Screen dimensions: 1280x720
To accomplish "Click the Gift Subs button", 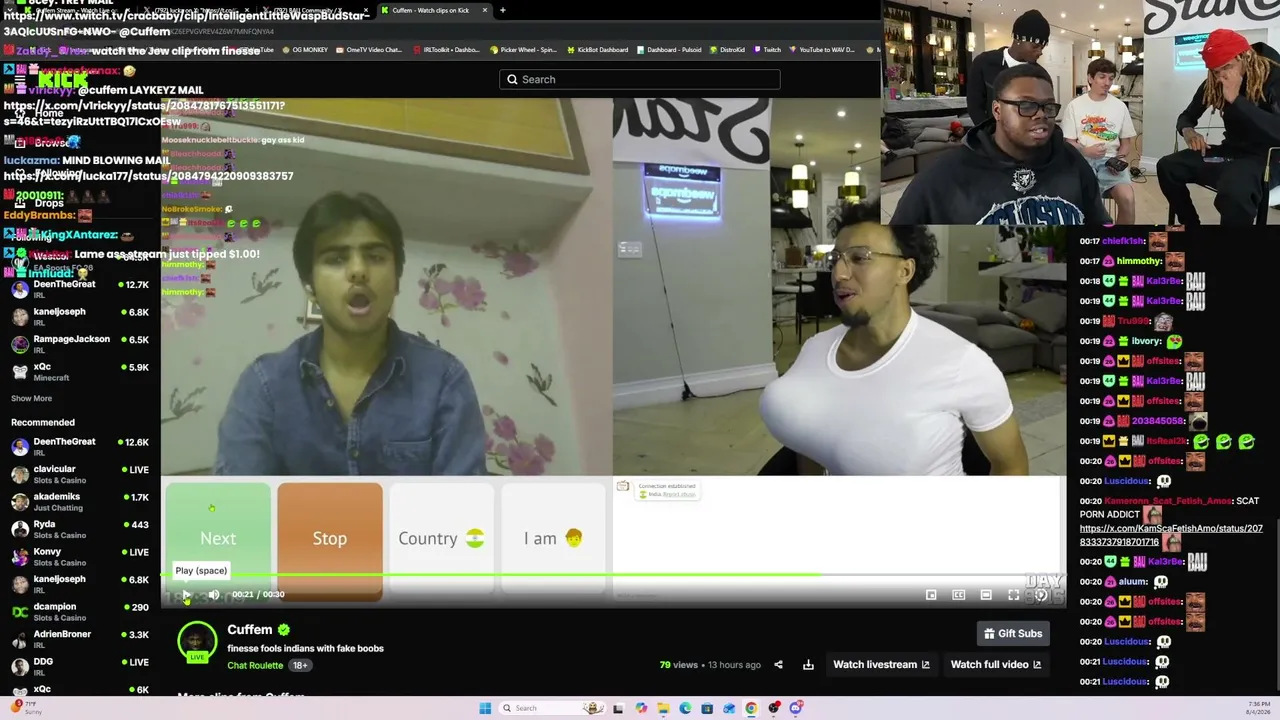I will coord(1013,633).
